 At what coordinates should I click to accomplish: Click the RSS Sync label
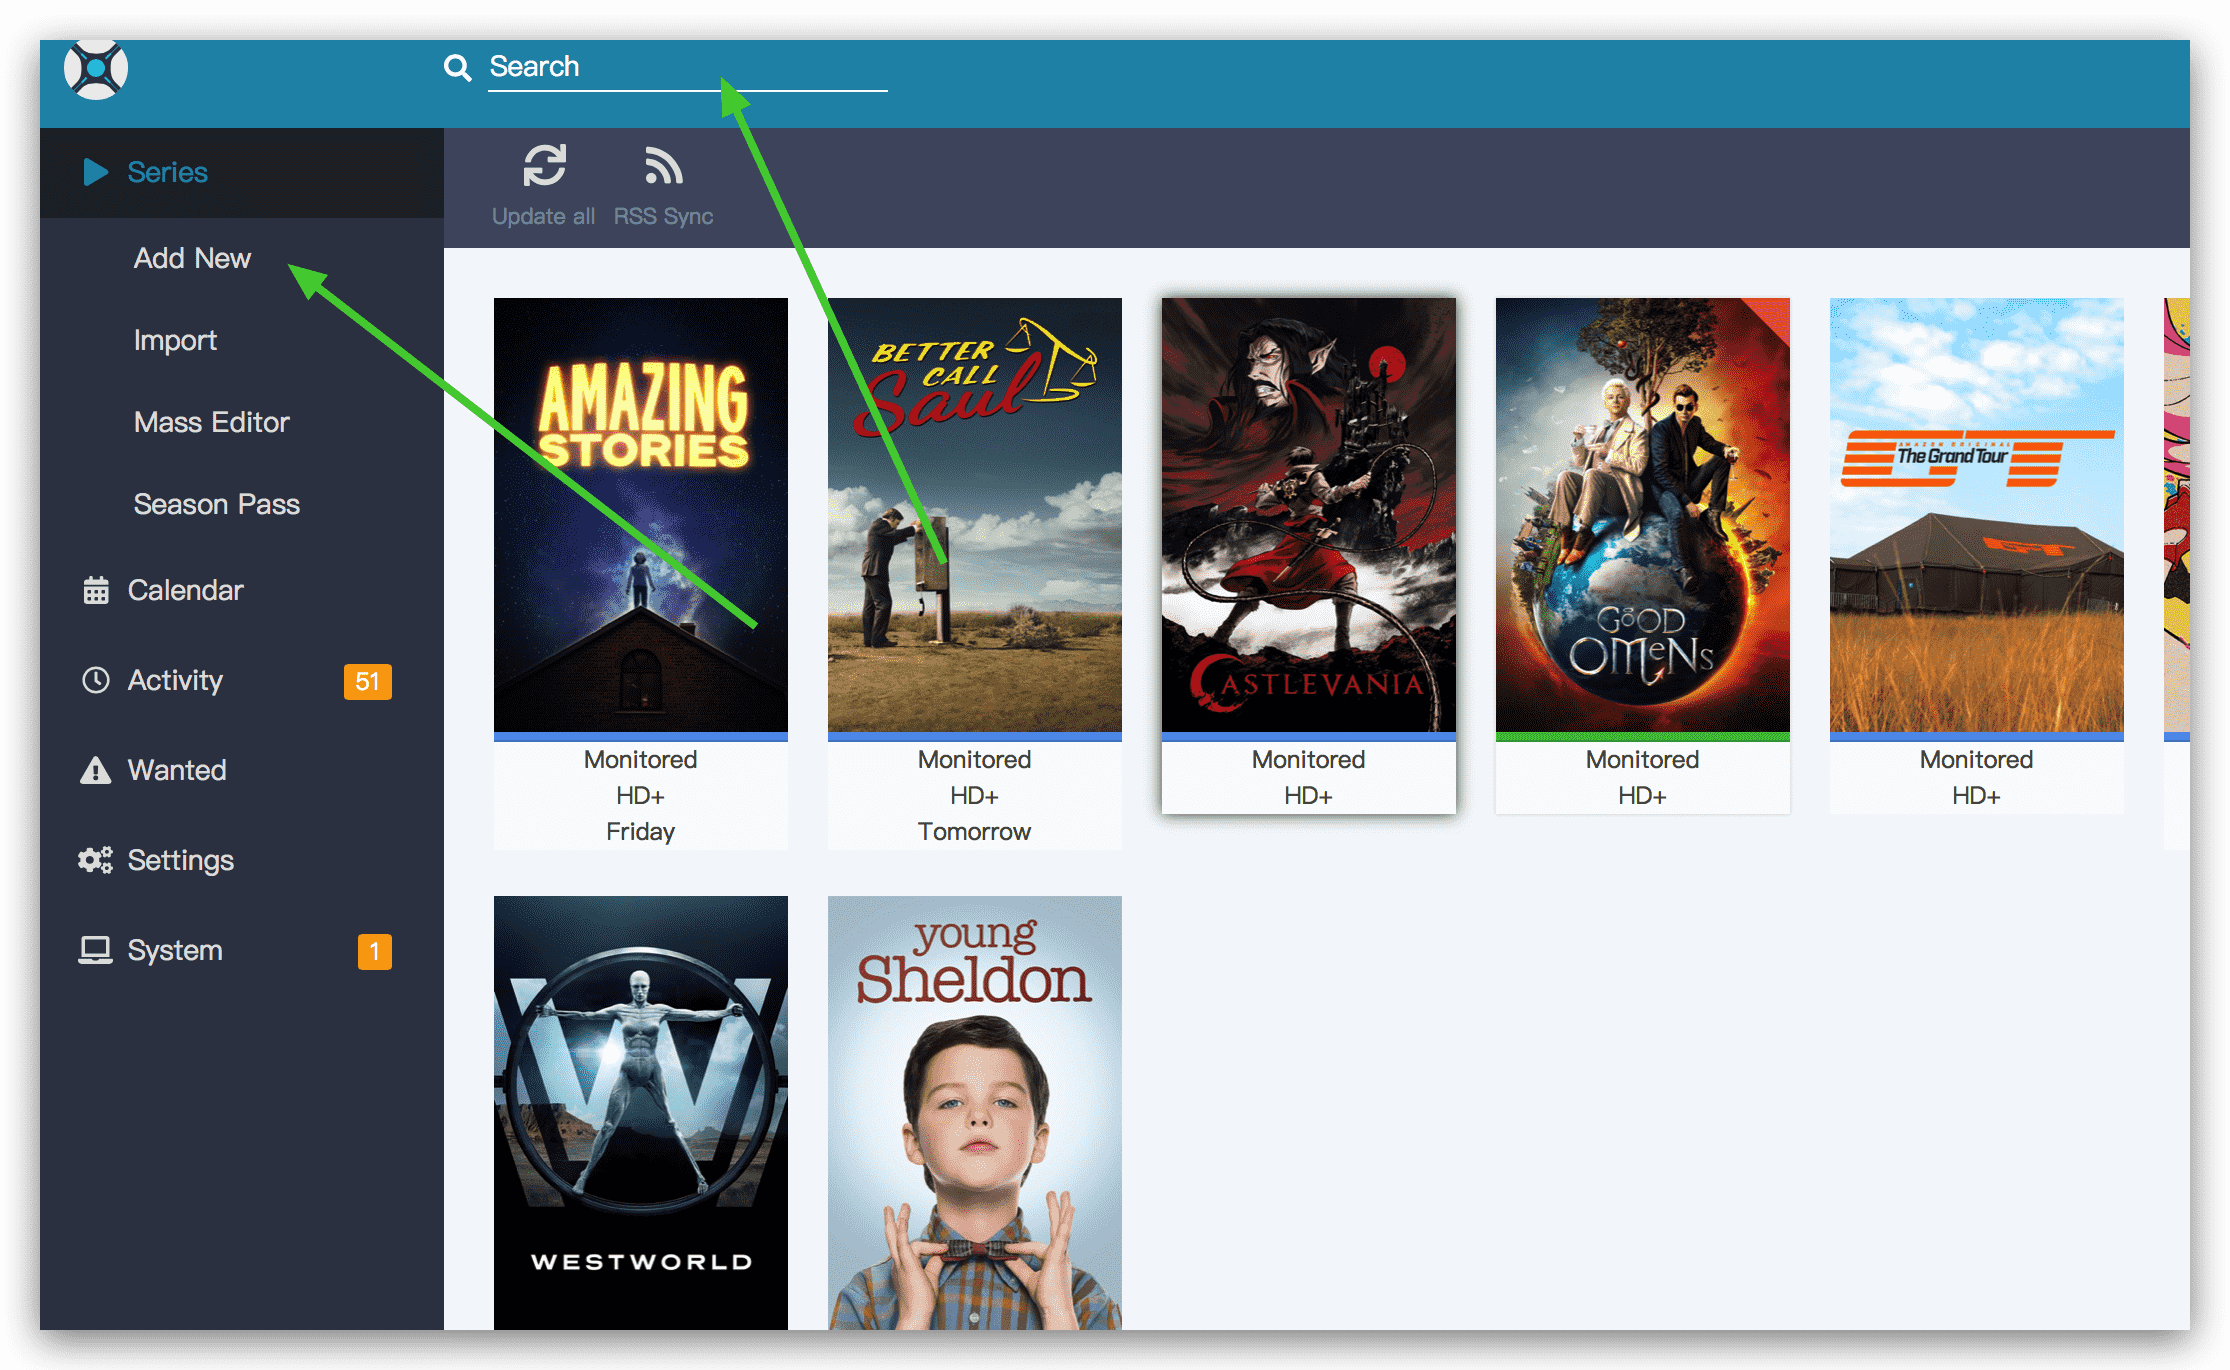(663, 216)
